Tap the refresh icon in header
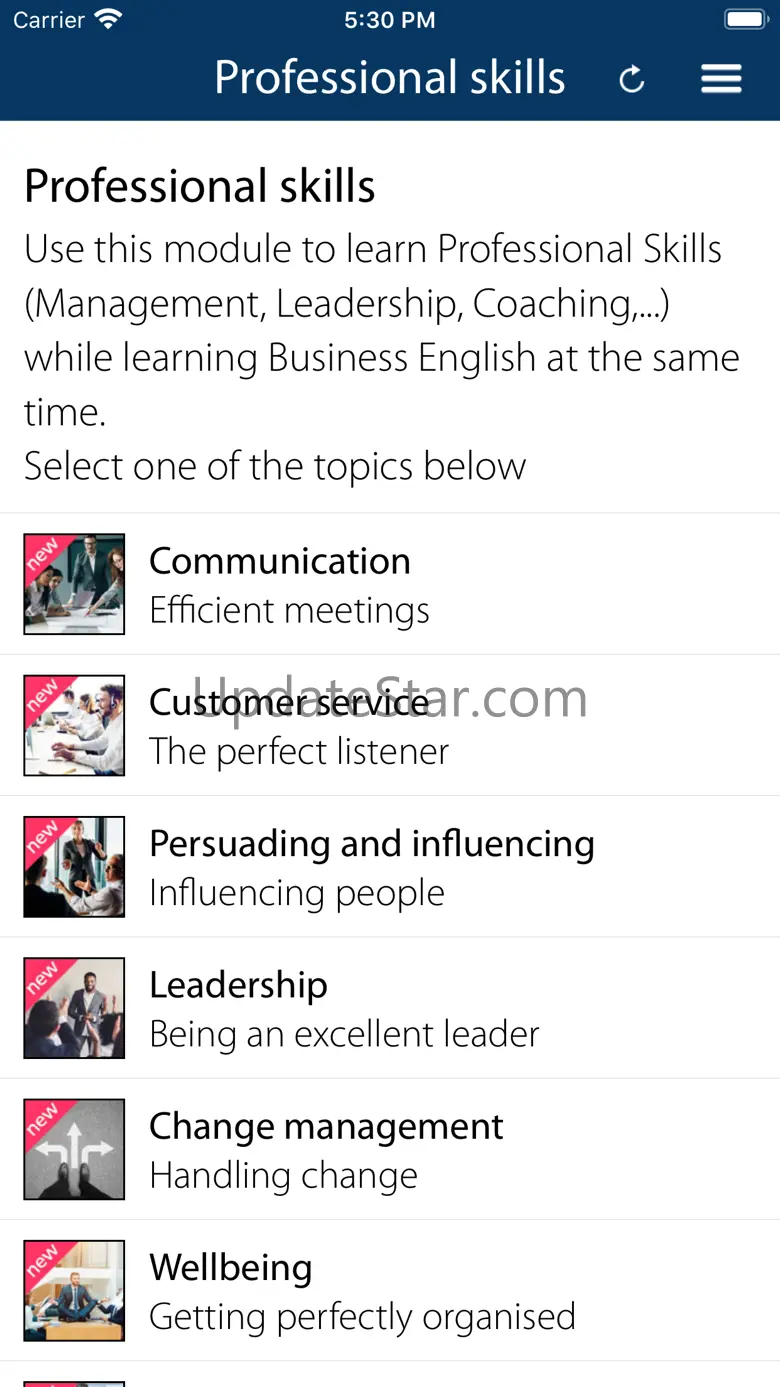780x1387 pixels. [x=632, y=79]
